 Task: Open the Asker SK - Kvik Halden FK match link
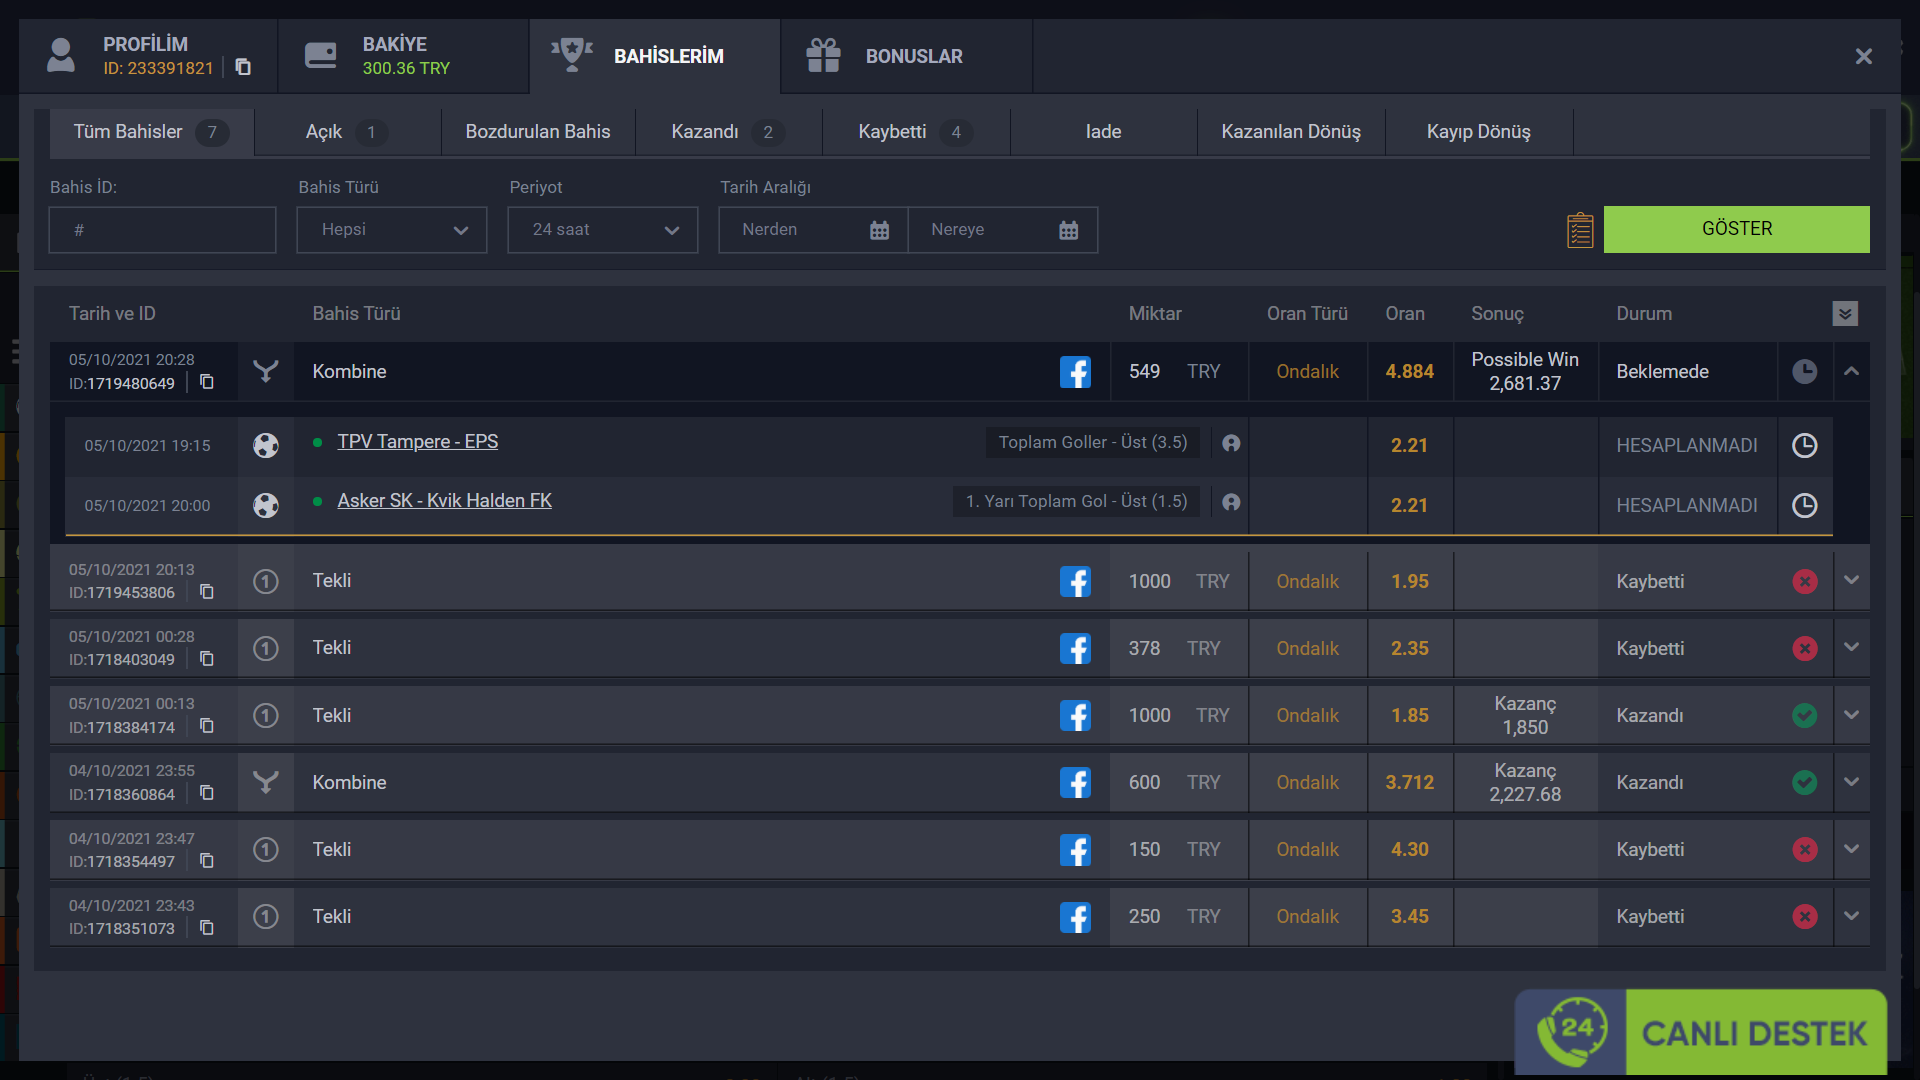444,501
